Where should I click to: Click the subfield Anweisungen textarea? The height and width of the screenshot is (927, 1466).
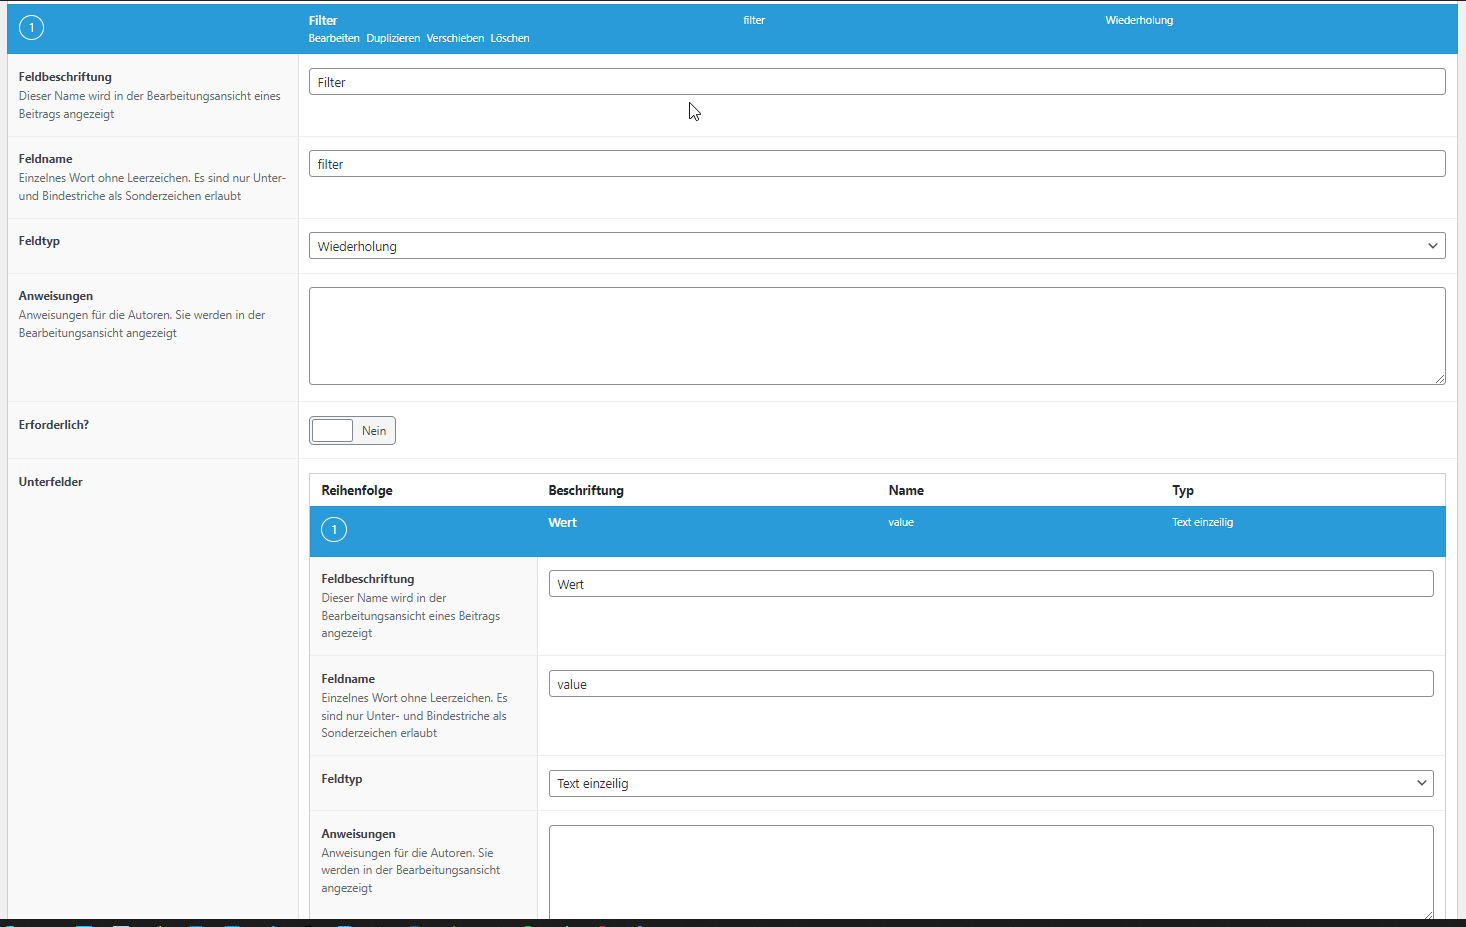(990, 870)
